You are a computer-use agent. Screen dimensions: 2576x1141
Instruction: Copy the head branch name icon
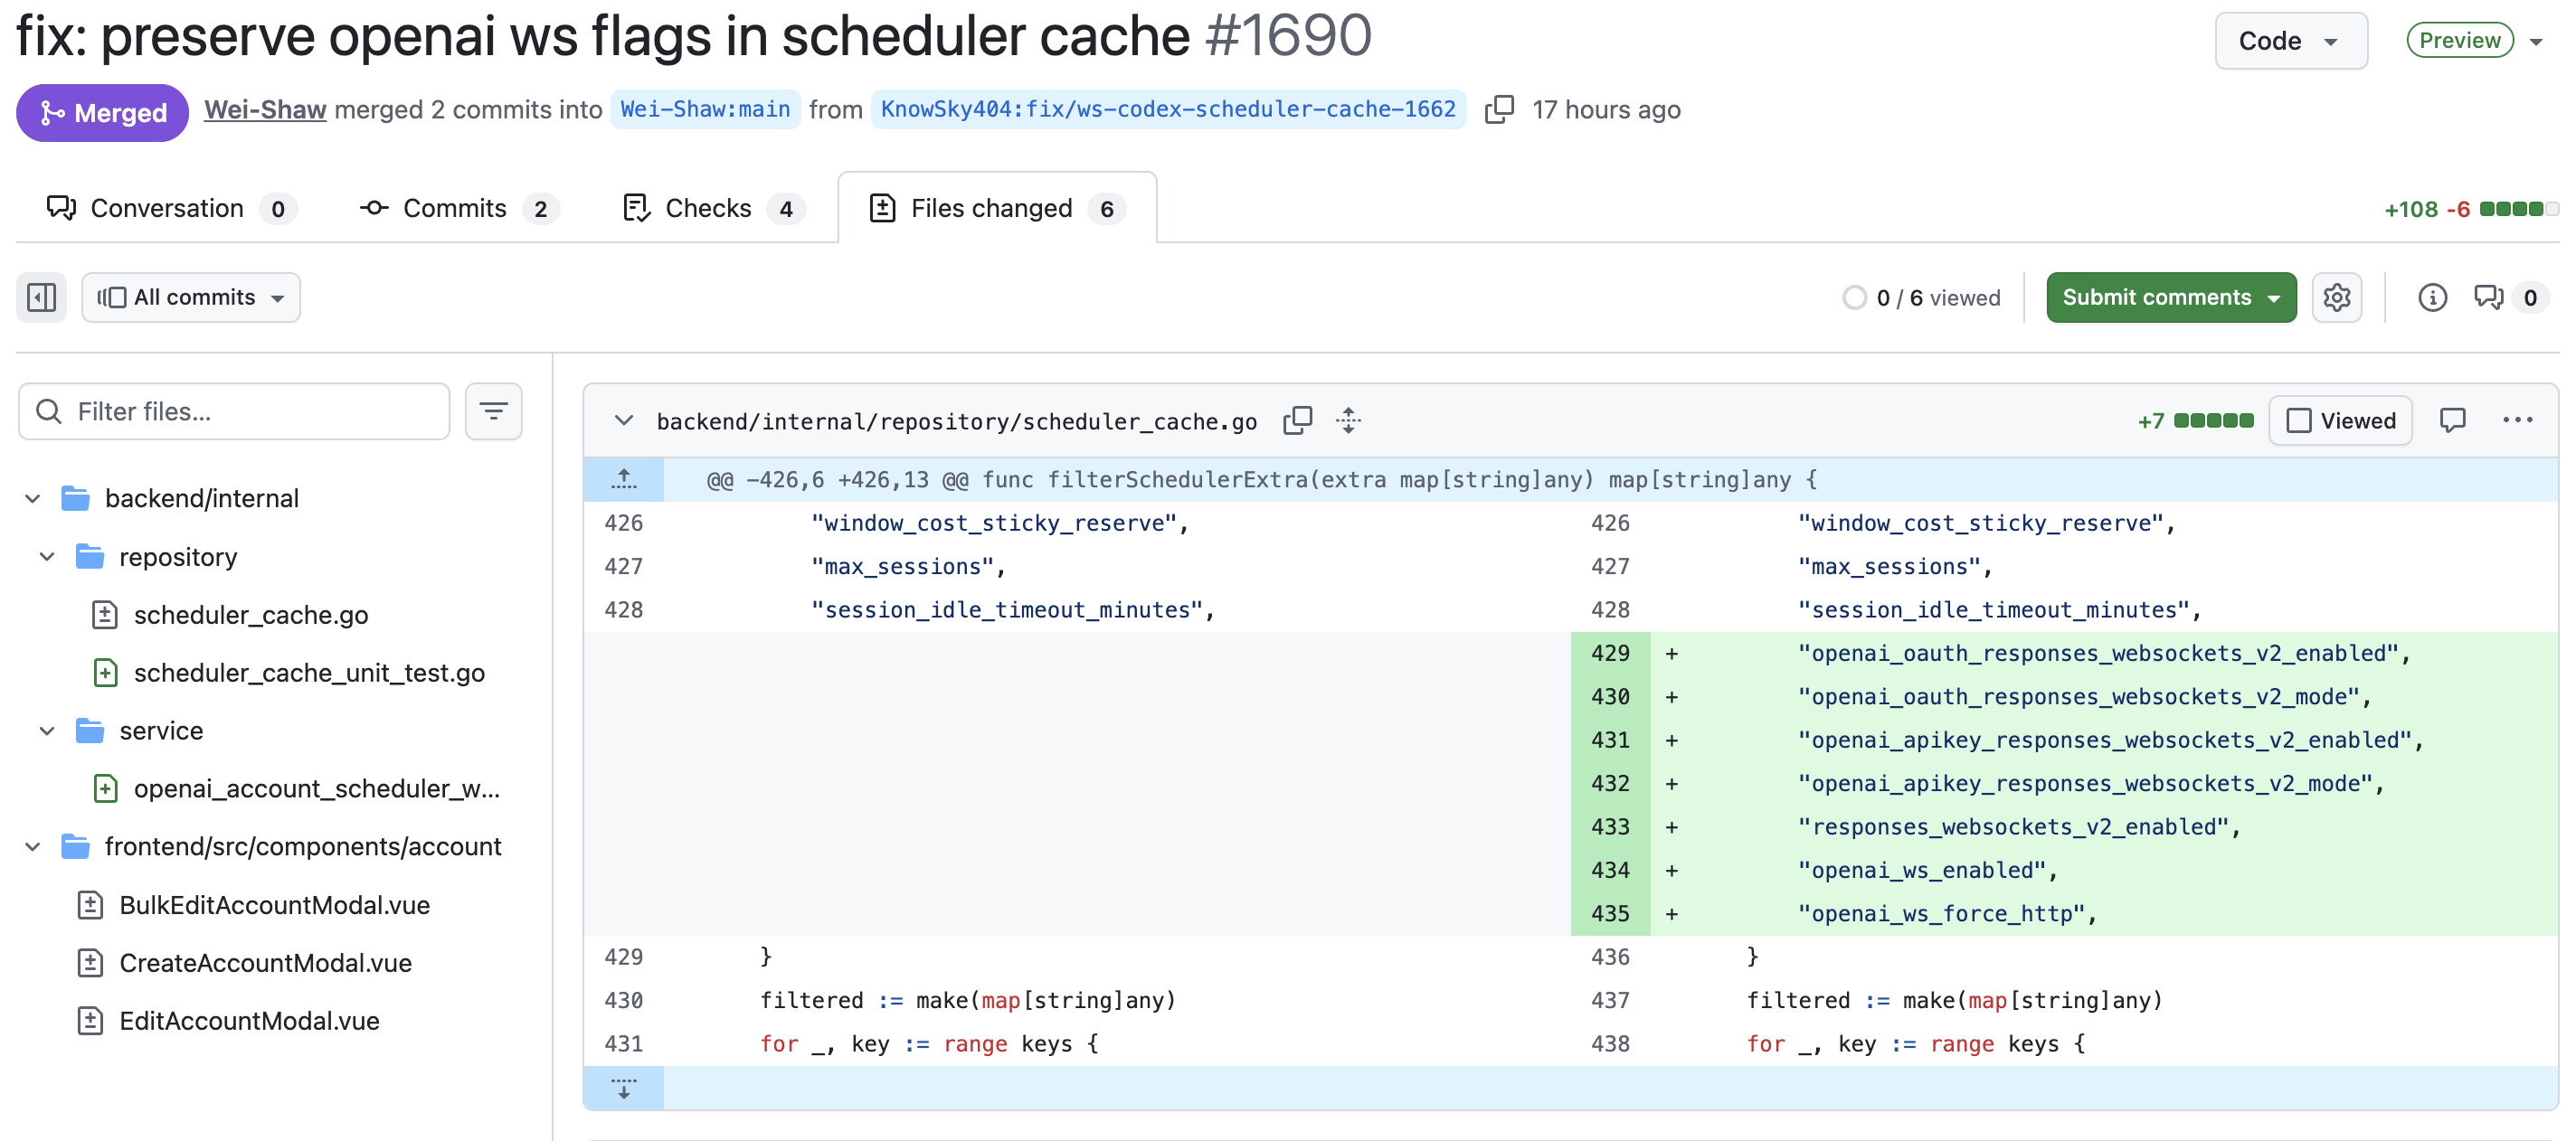(x=1499, y=109)
